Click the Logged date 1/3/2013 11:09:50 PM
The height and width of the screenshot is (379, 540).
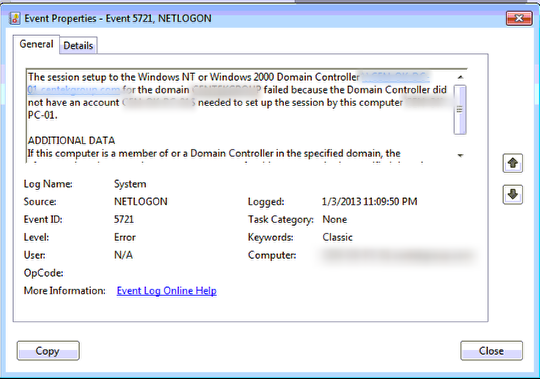[369, 201]
